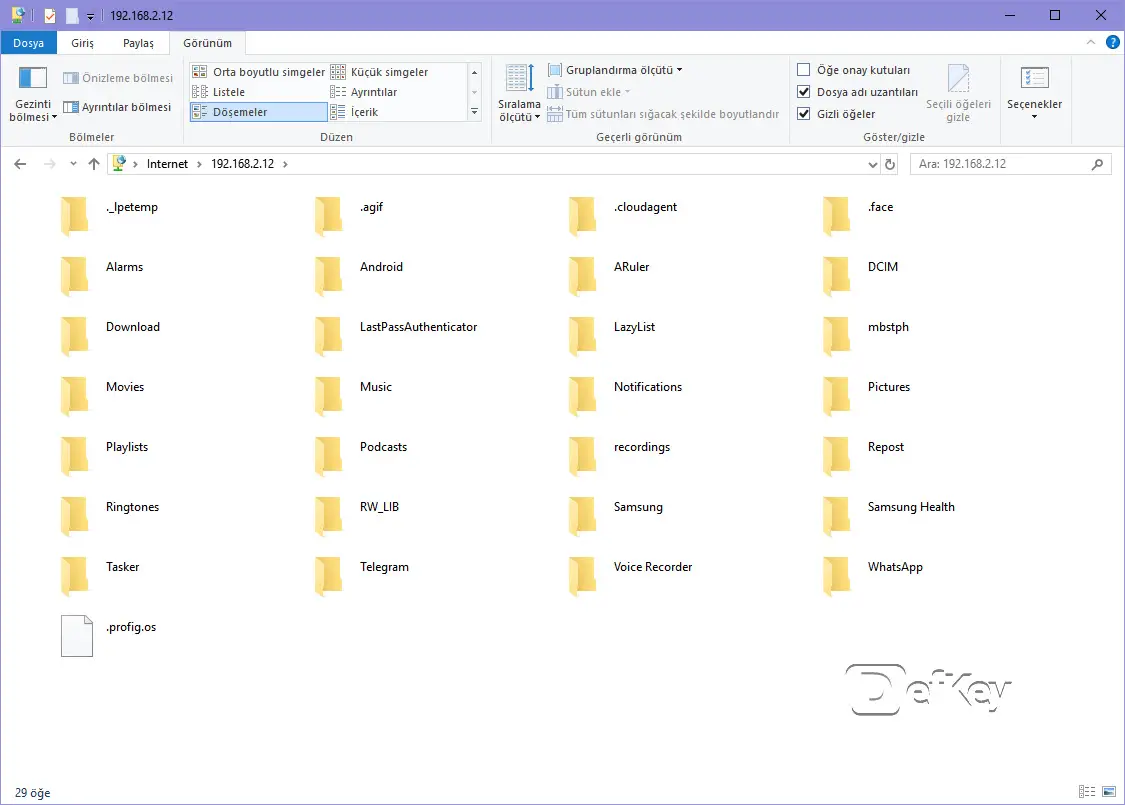Switch to the Giriş tab

(x=83, y=43)
